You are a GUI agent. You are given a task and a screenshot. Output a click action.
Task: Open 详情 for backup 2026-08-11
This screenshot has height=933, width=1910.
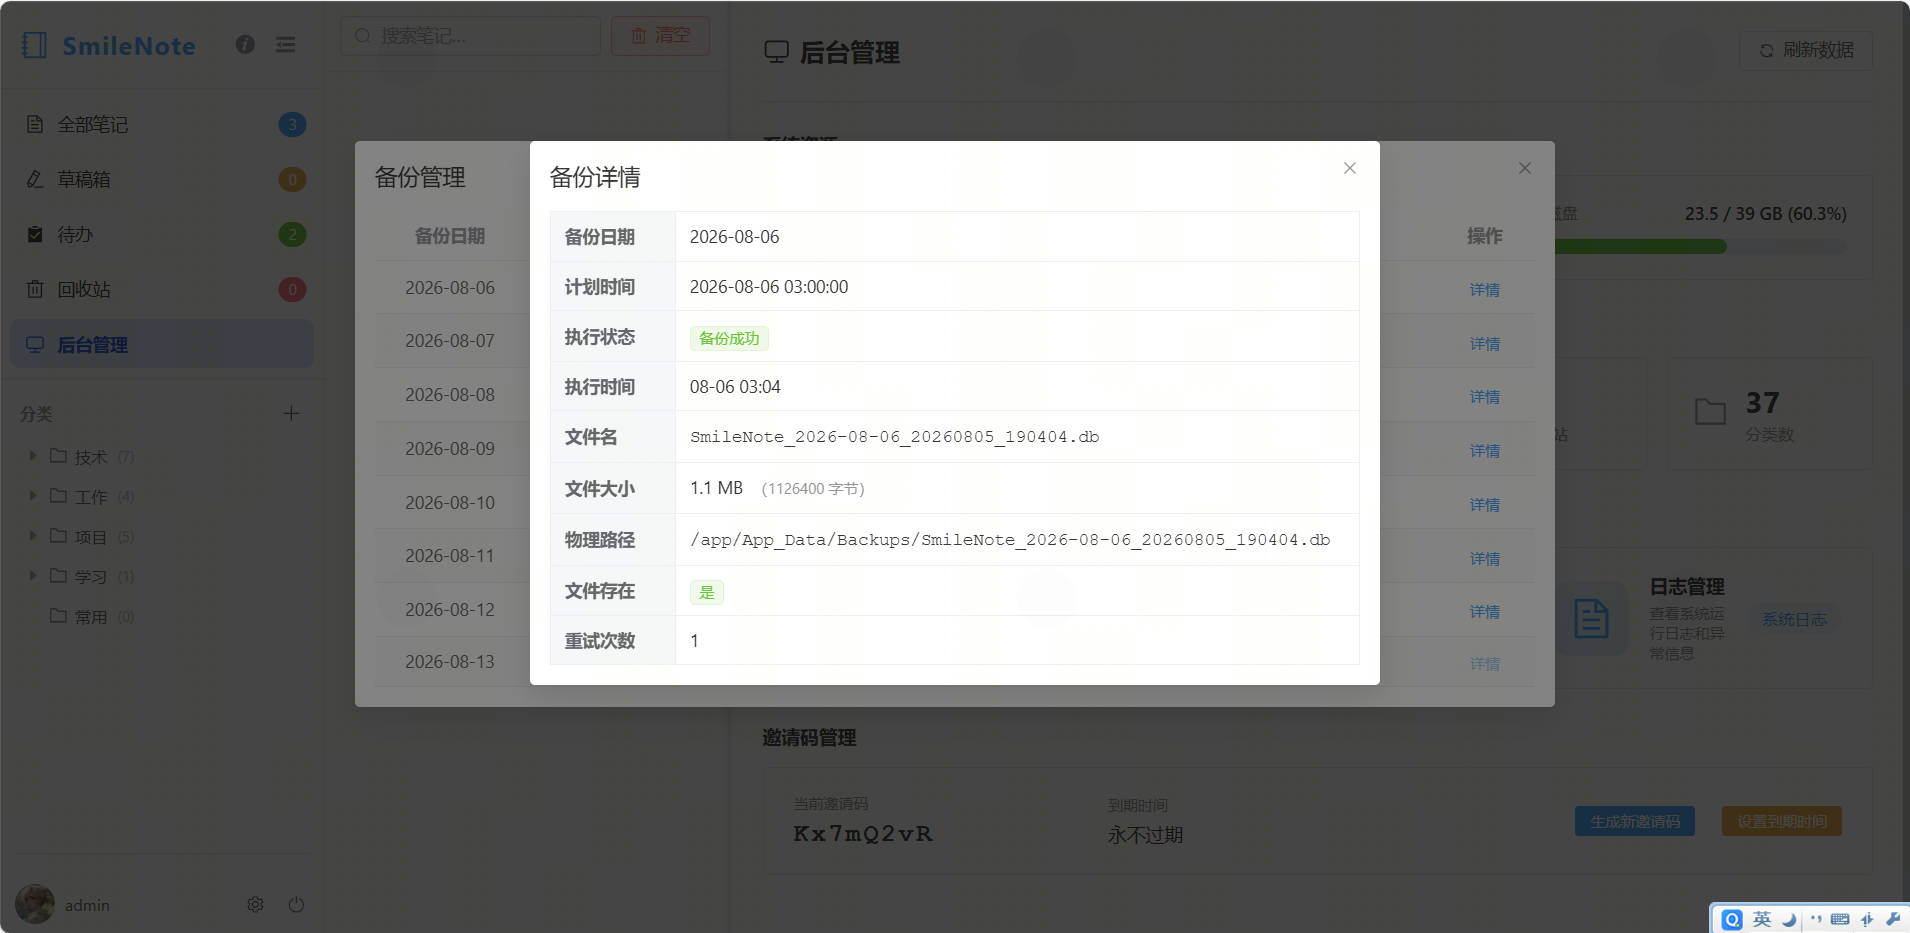[x=1484, y=559]
